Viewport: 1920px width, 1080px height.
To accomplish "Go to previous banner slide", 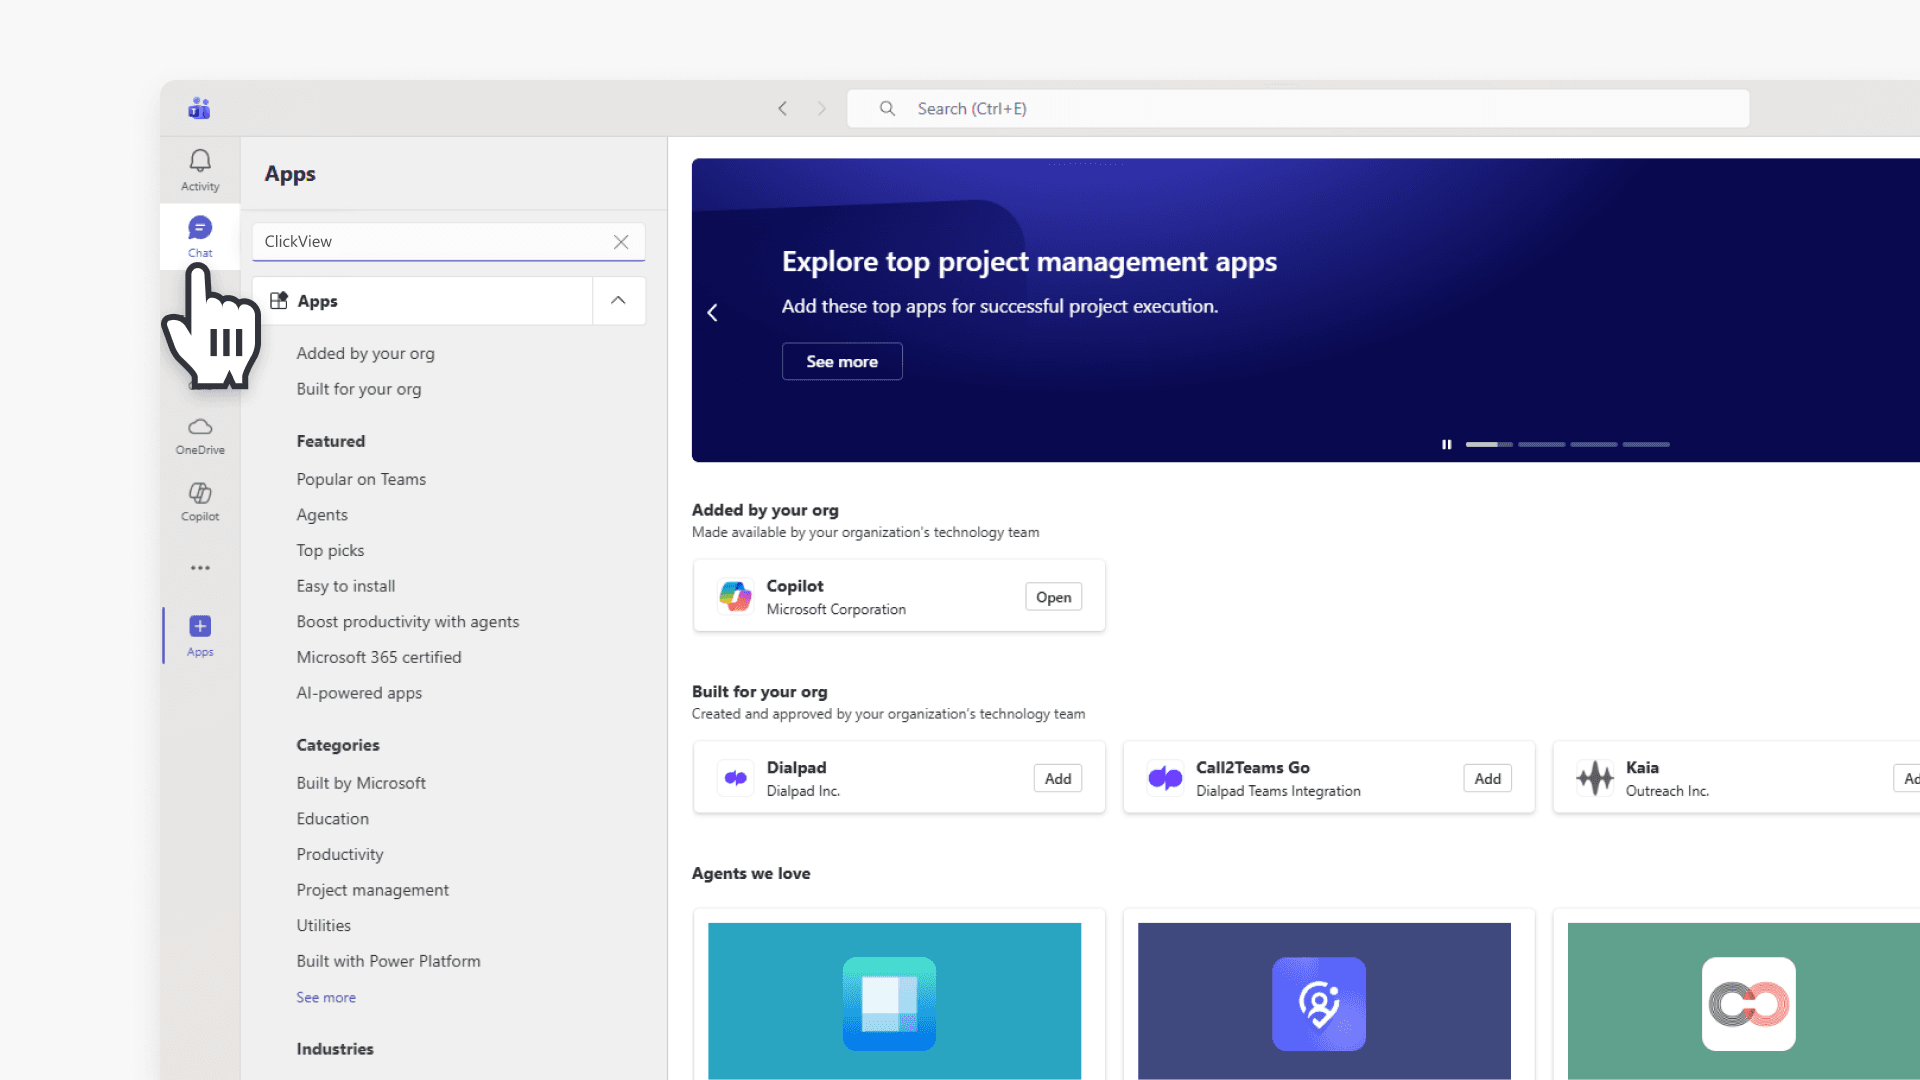I will (x=713, y=313).
